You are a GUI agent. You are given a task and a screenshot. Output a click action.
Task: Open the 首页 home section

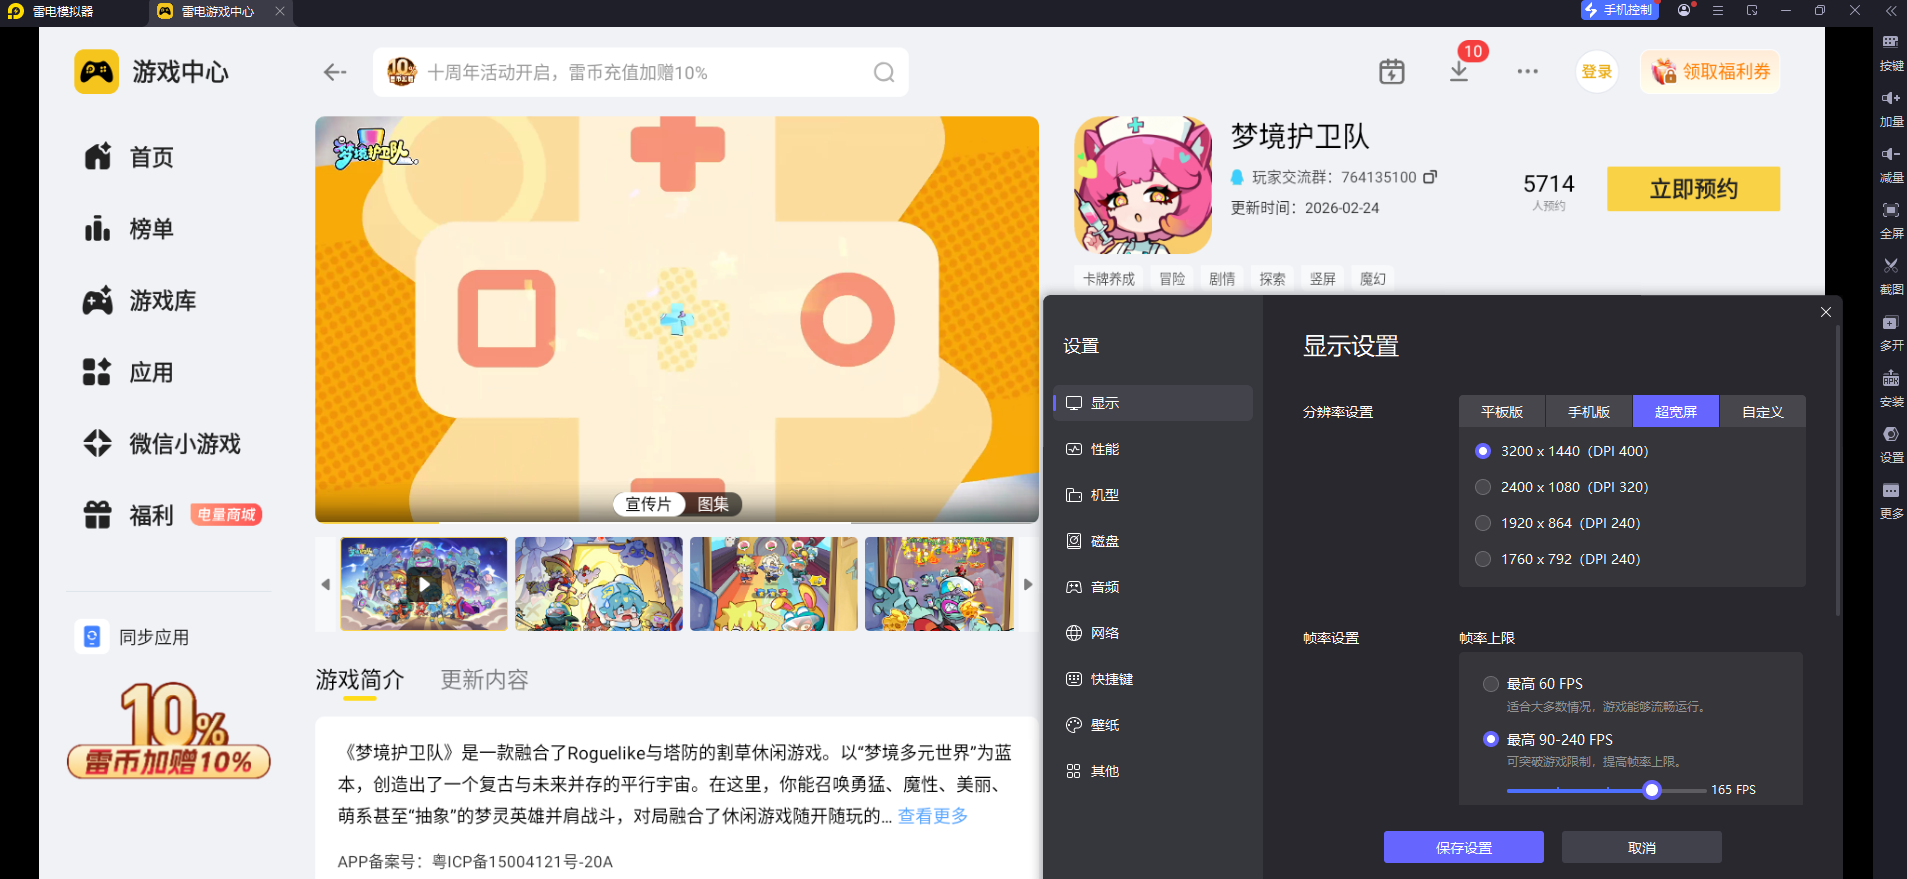pos(130,157)
